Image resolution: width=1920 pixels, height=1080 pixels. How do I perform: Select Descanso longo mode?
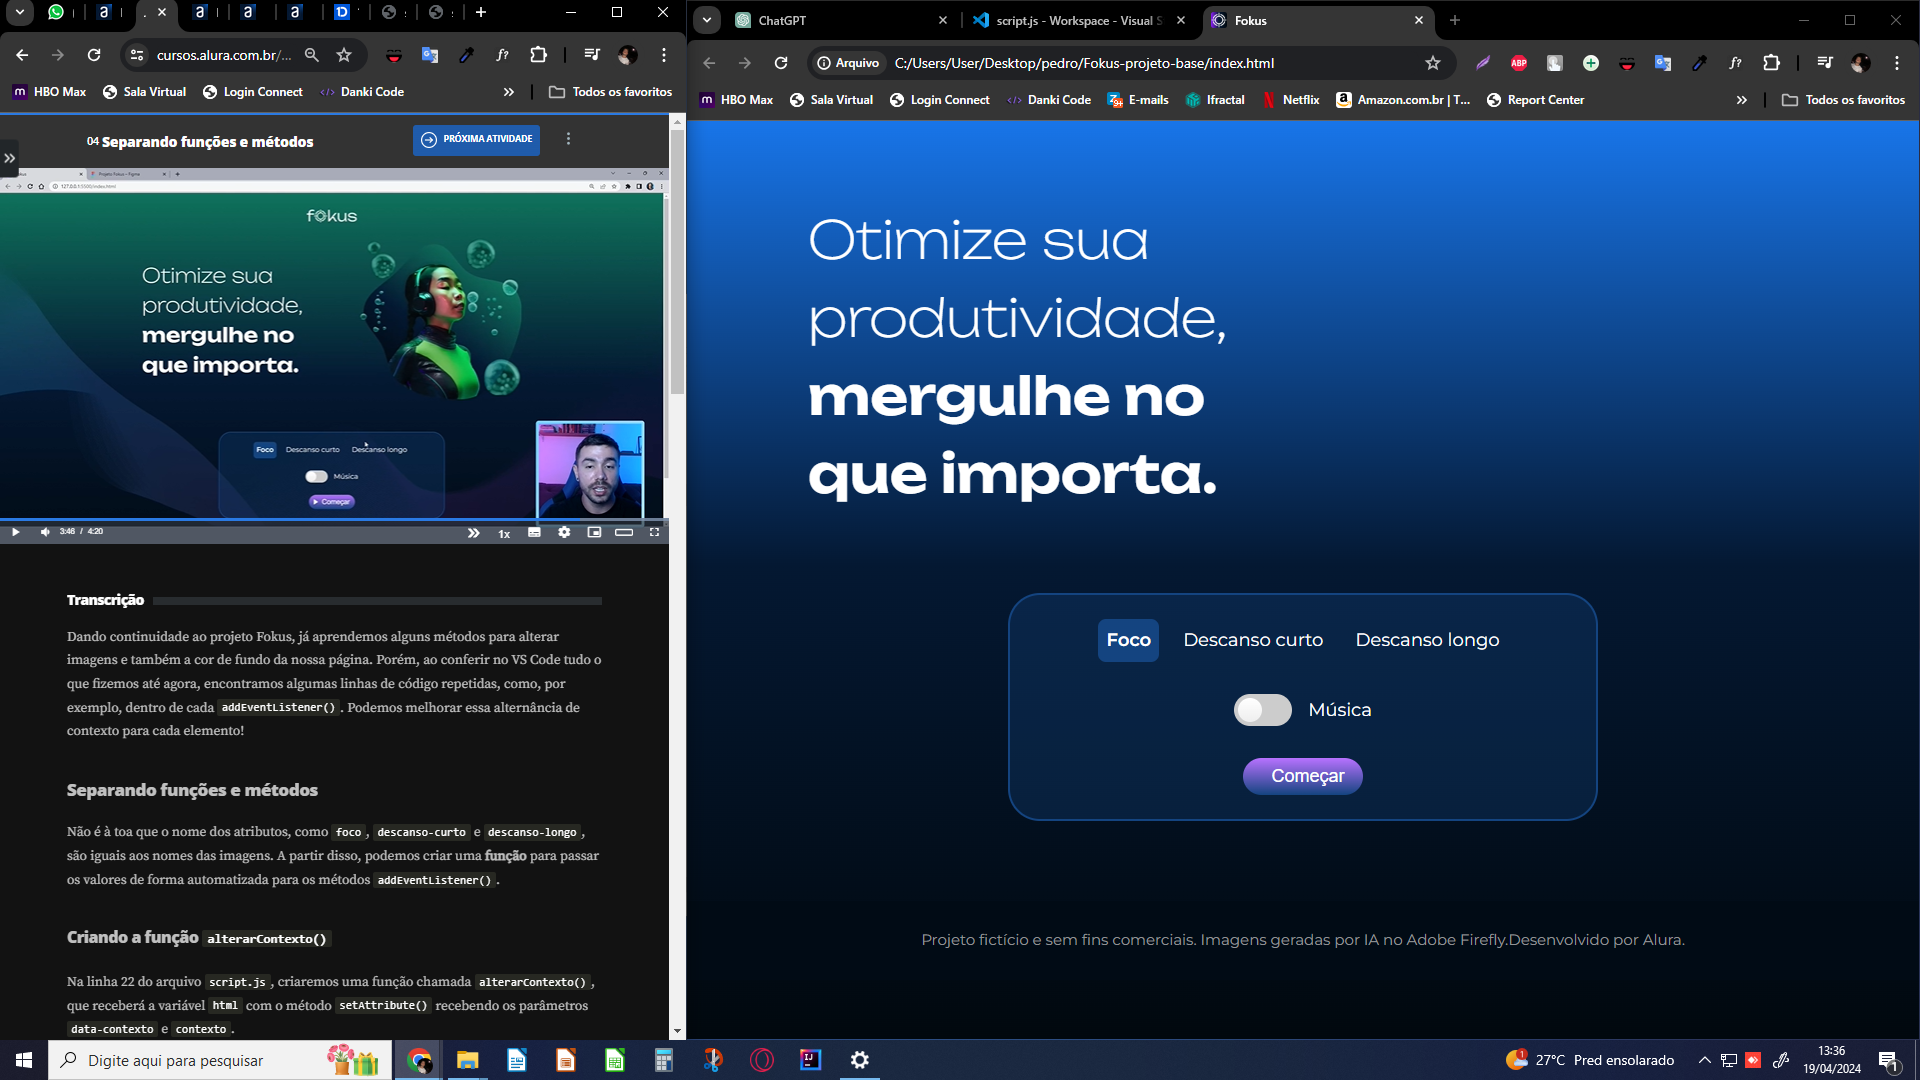coord(1427,640)
